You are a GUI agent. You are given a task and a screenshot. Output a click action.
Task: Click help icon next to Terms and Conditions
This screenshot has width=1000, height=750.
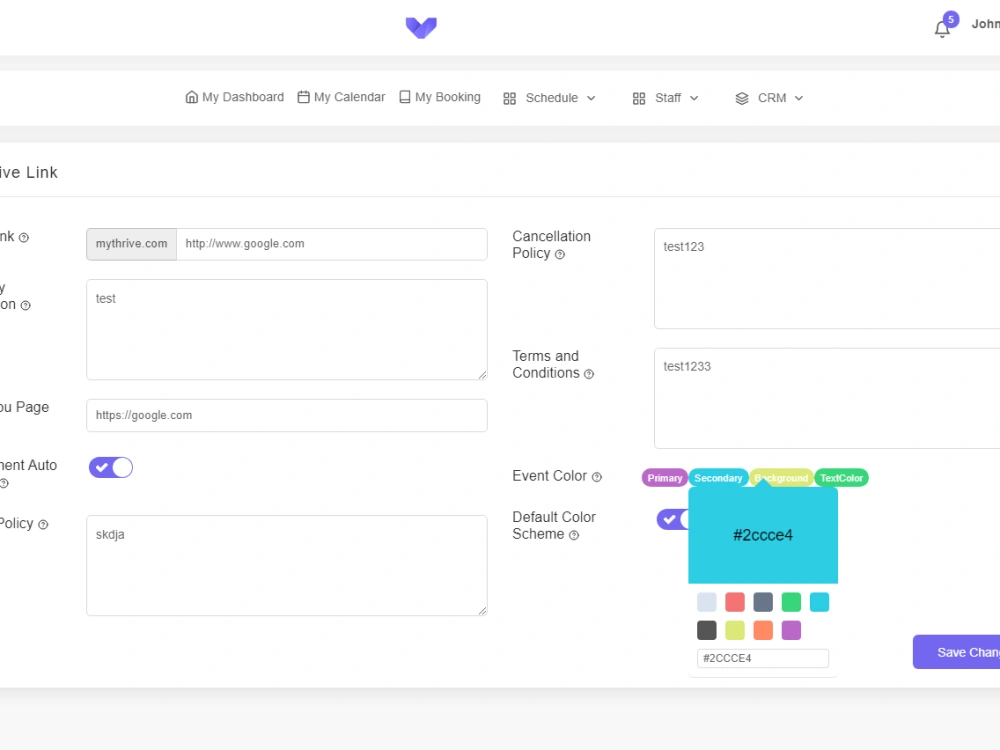point(589,374)
